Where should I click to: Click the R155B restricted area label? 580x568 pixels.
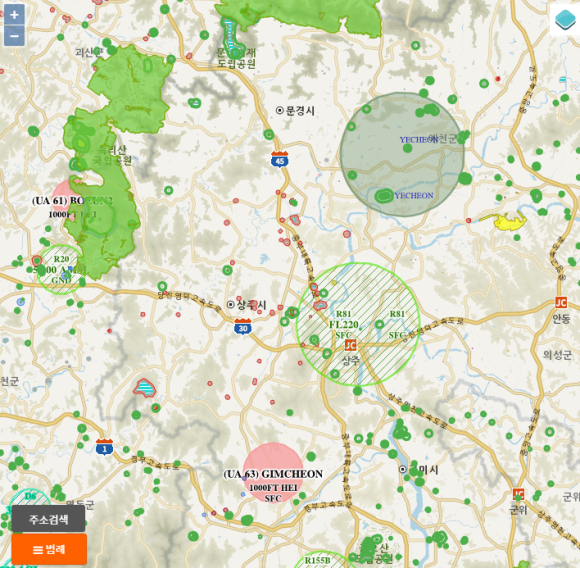tap(317, 561)
